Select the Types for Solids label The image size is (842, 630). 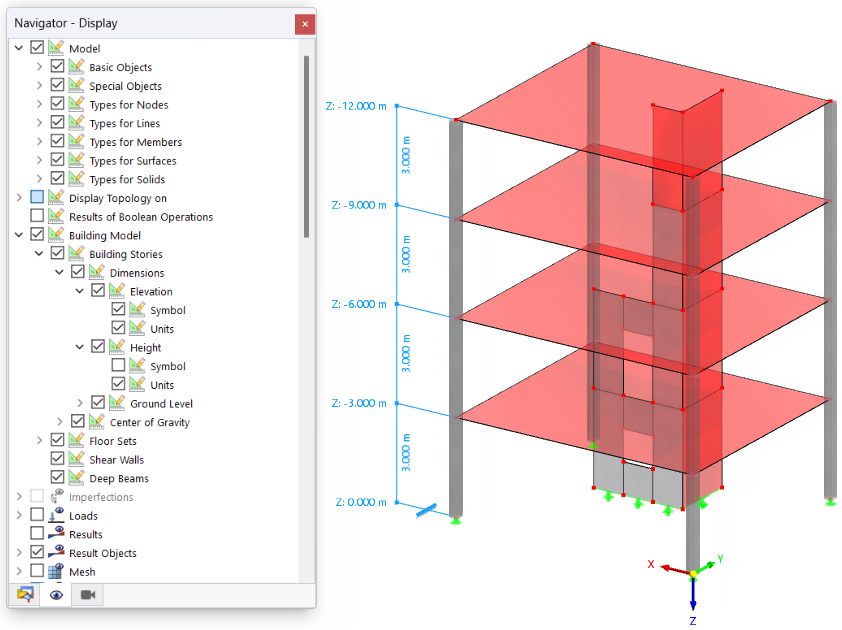(127, 179)
